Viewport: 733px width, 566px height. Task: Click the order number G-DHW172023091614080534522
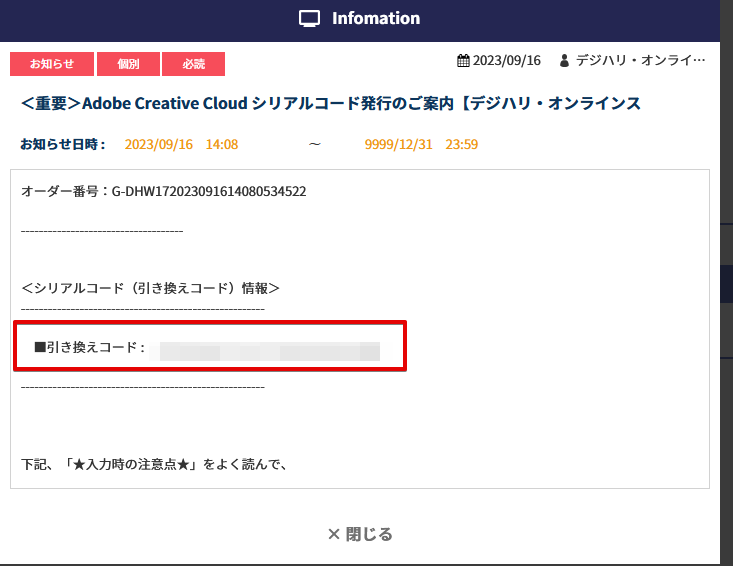163,191
